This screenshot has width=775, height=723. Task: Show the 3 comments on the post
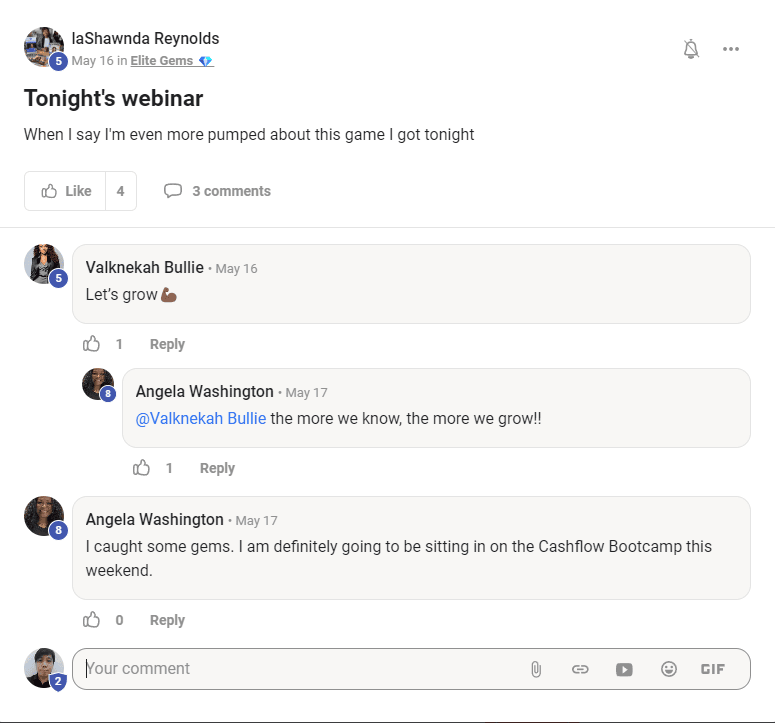218,191
